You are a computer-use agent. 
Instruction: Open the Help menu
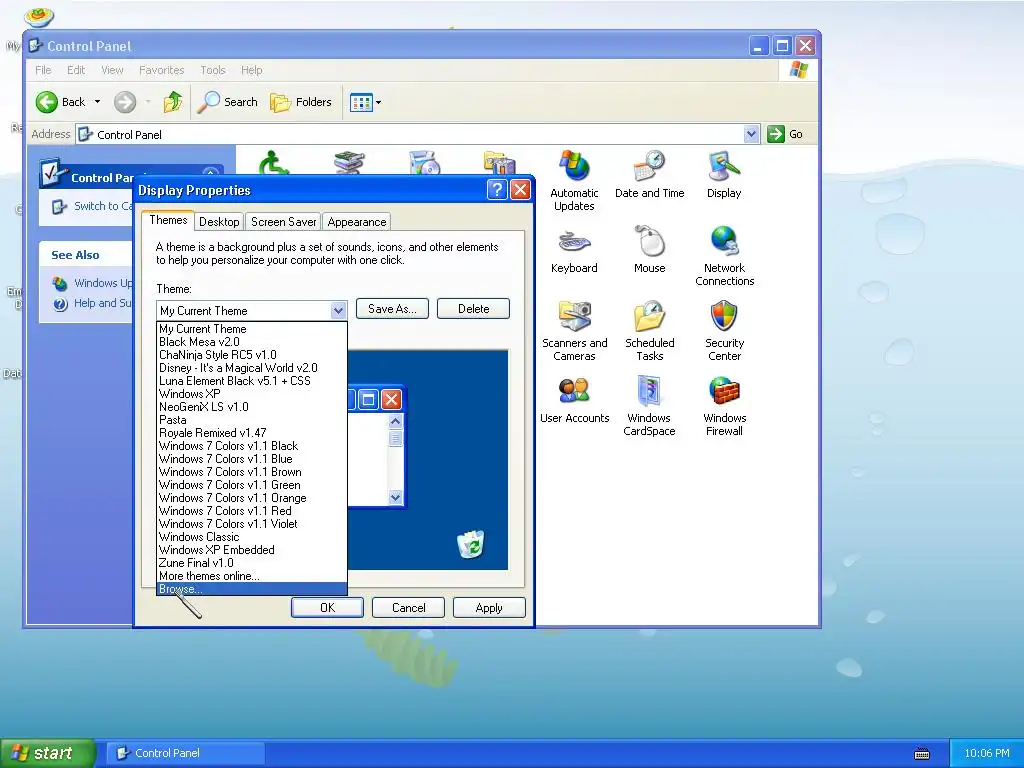coord(251,70)
